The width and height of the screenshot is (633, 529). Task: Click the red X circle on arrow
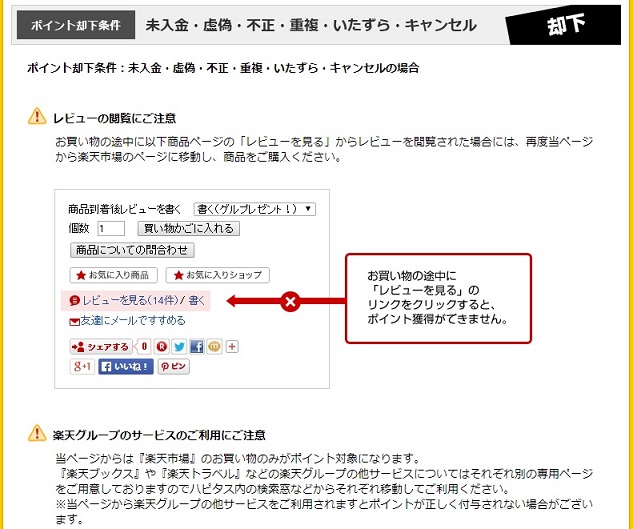290,301
